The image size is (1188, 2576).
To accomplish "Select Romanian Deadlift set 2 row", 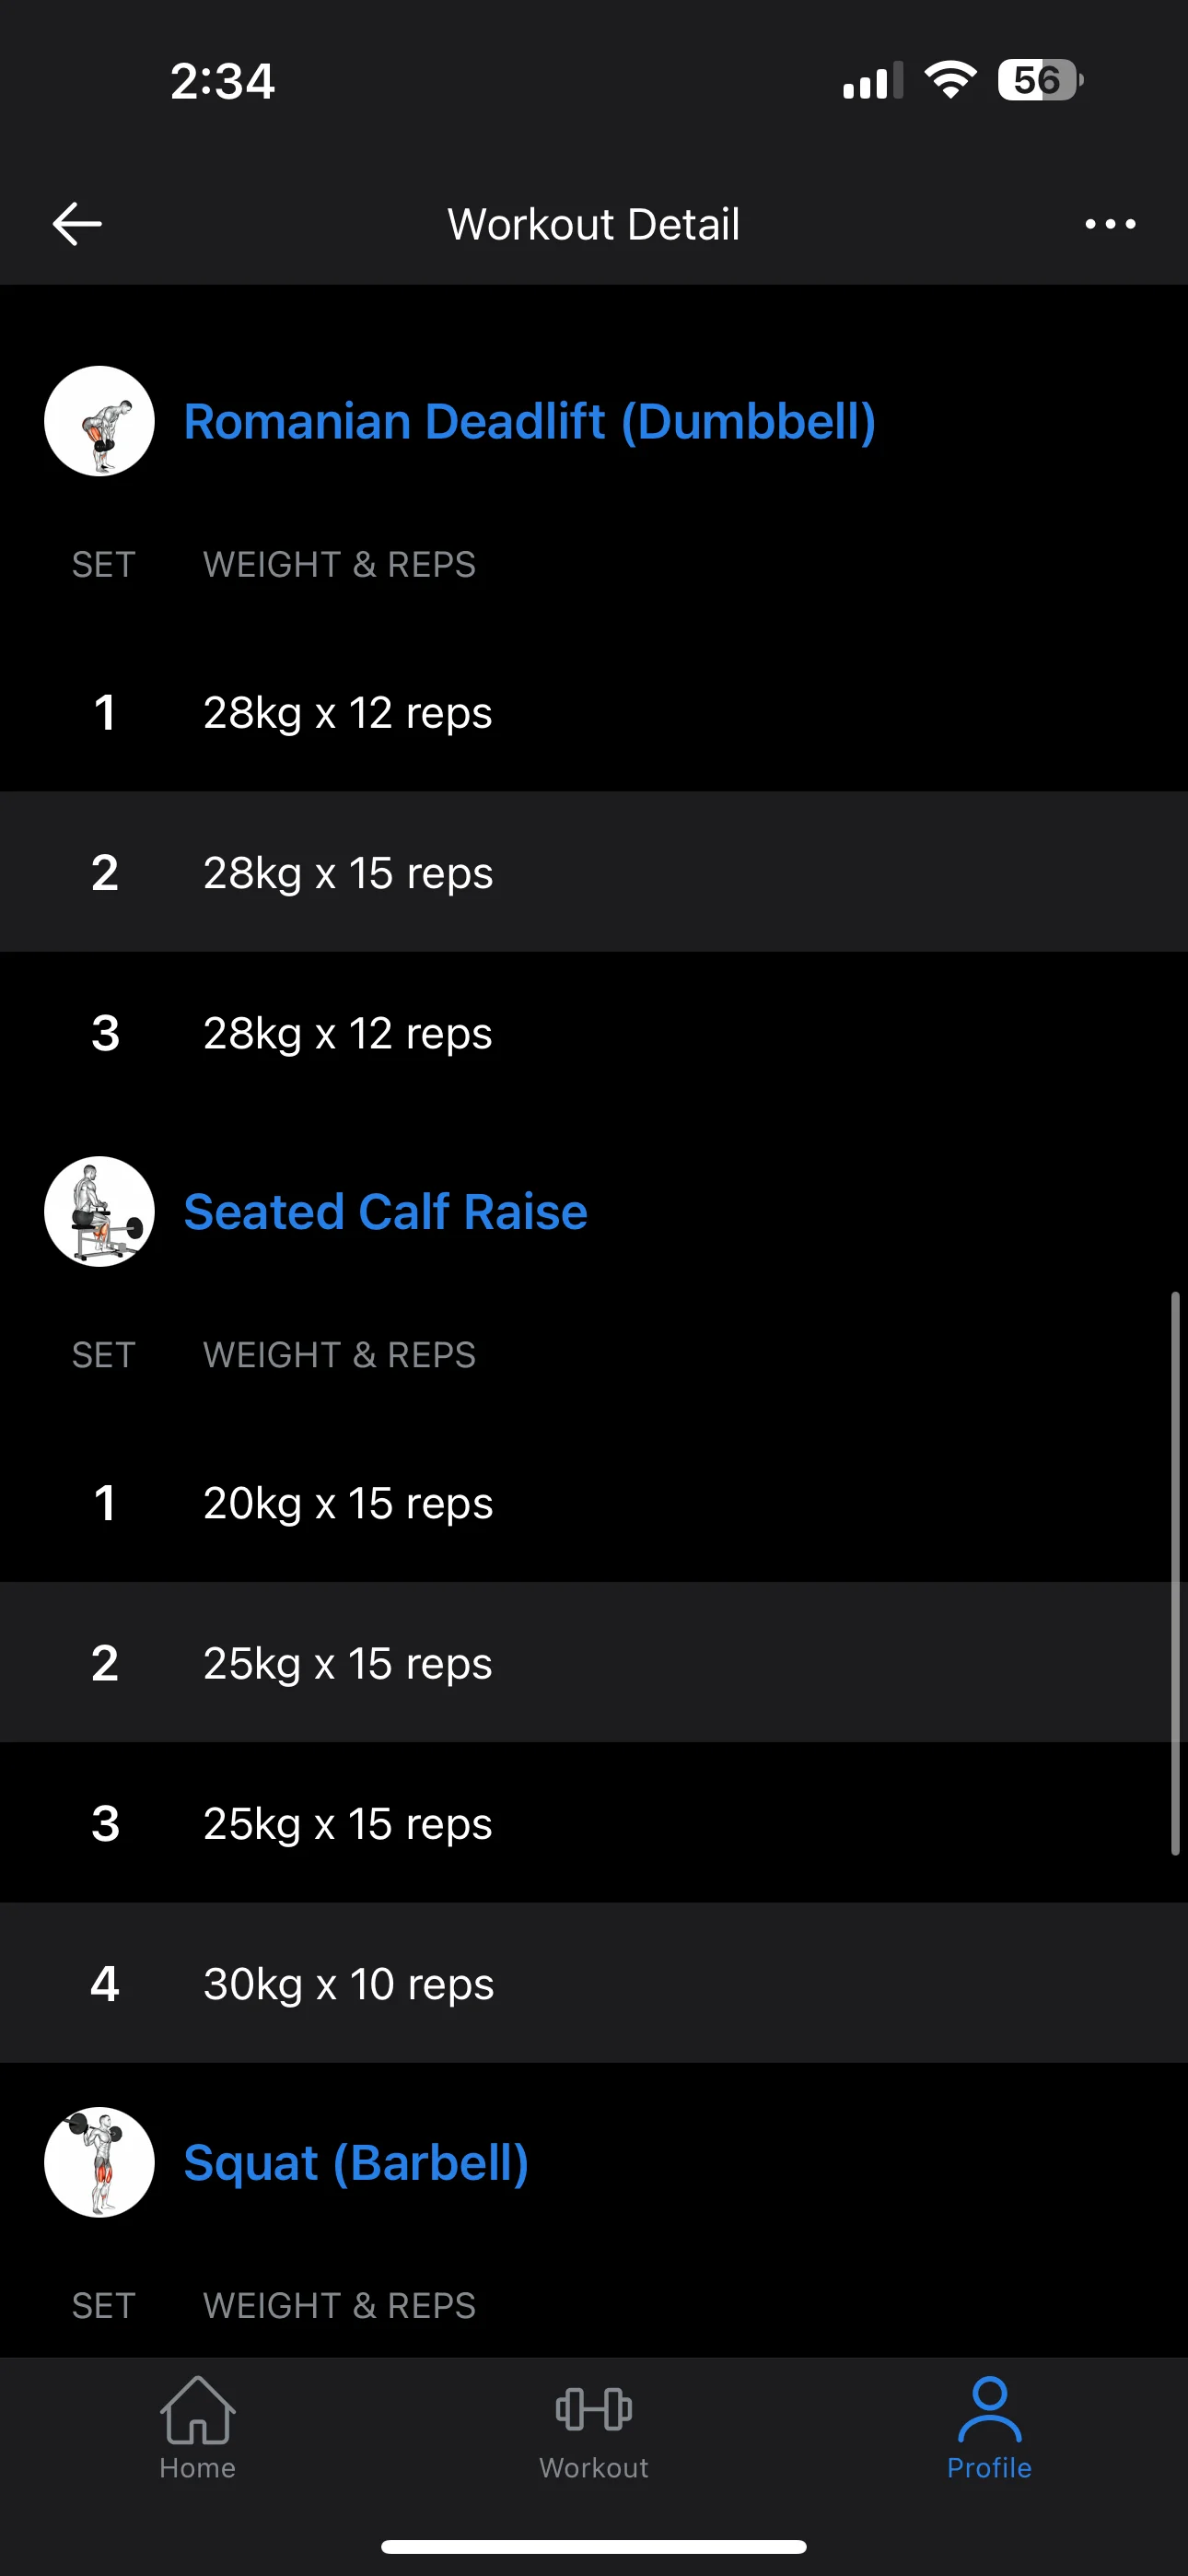I will [x=594, y=872].
